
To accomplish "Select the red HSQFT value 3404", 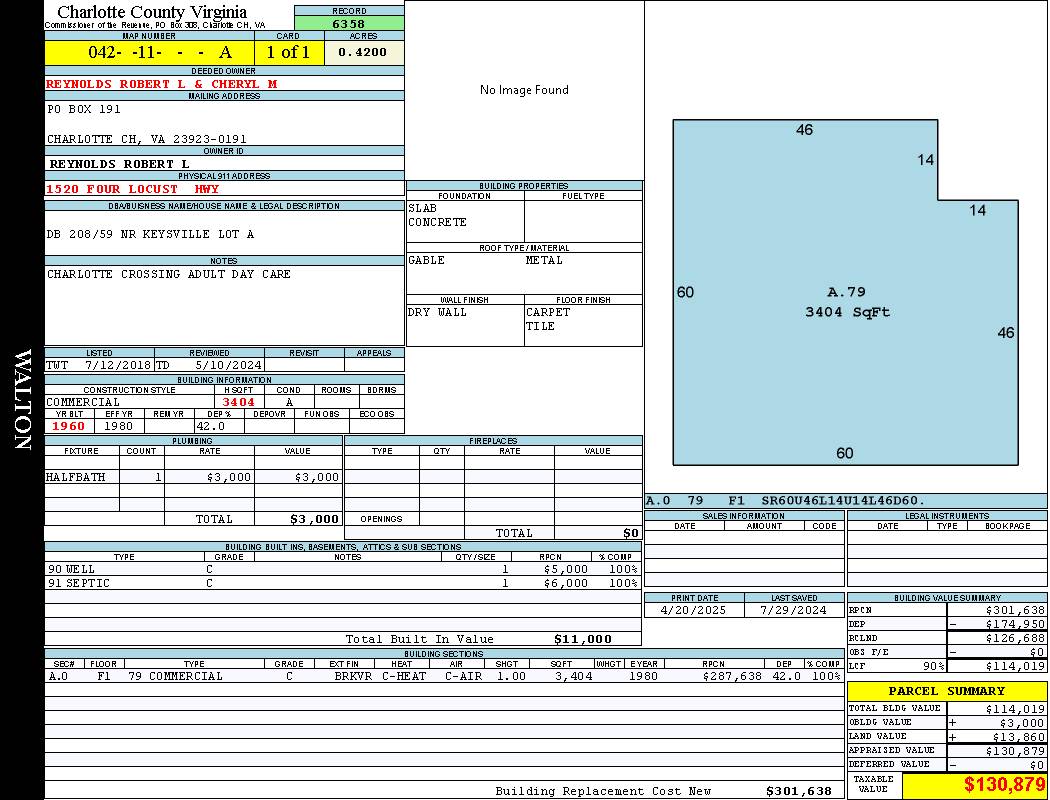I will [238, 402].
